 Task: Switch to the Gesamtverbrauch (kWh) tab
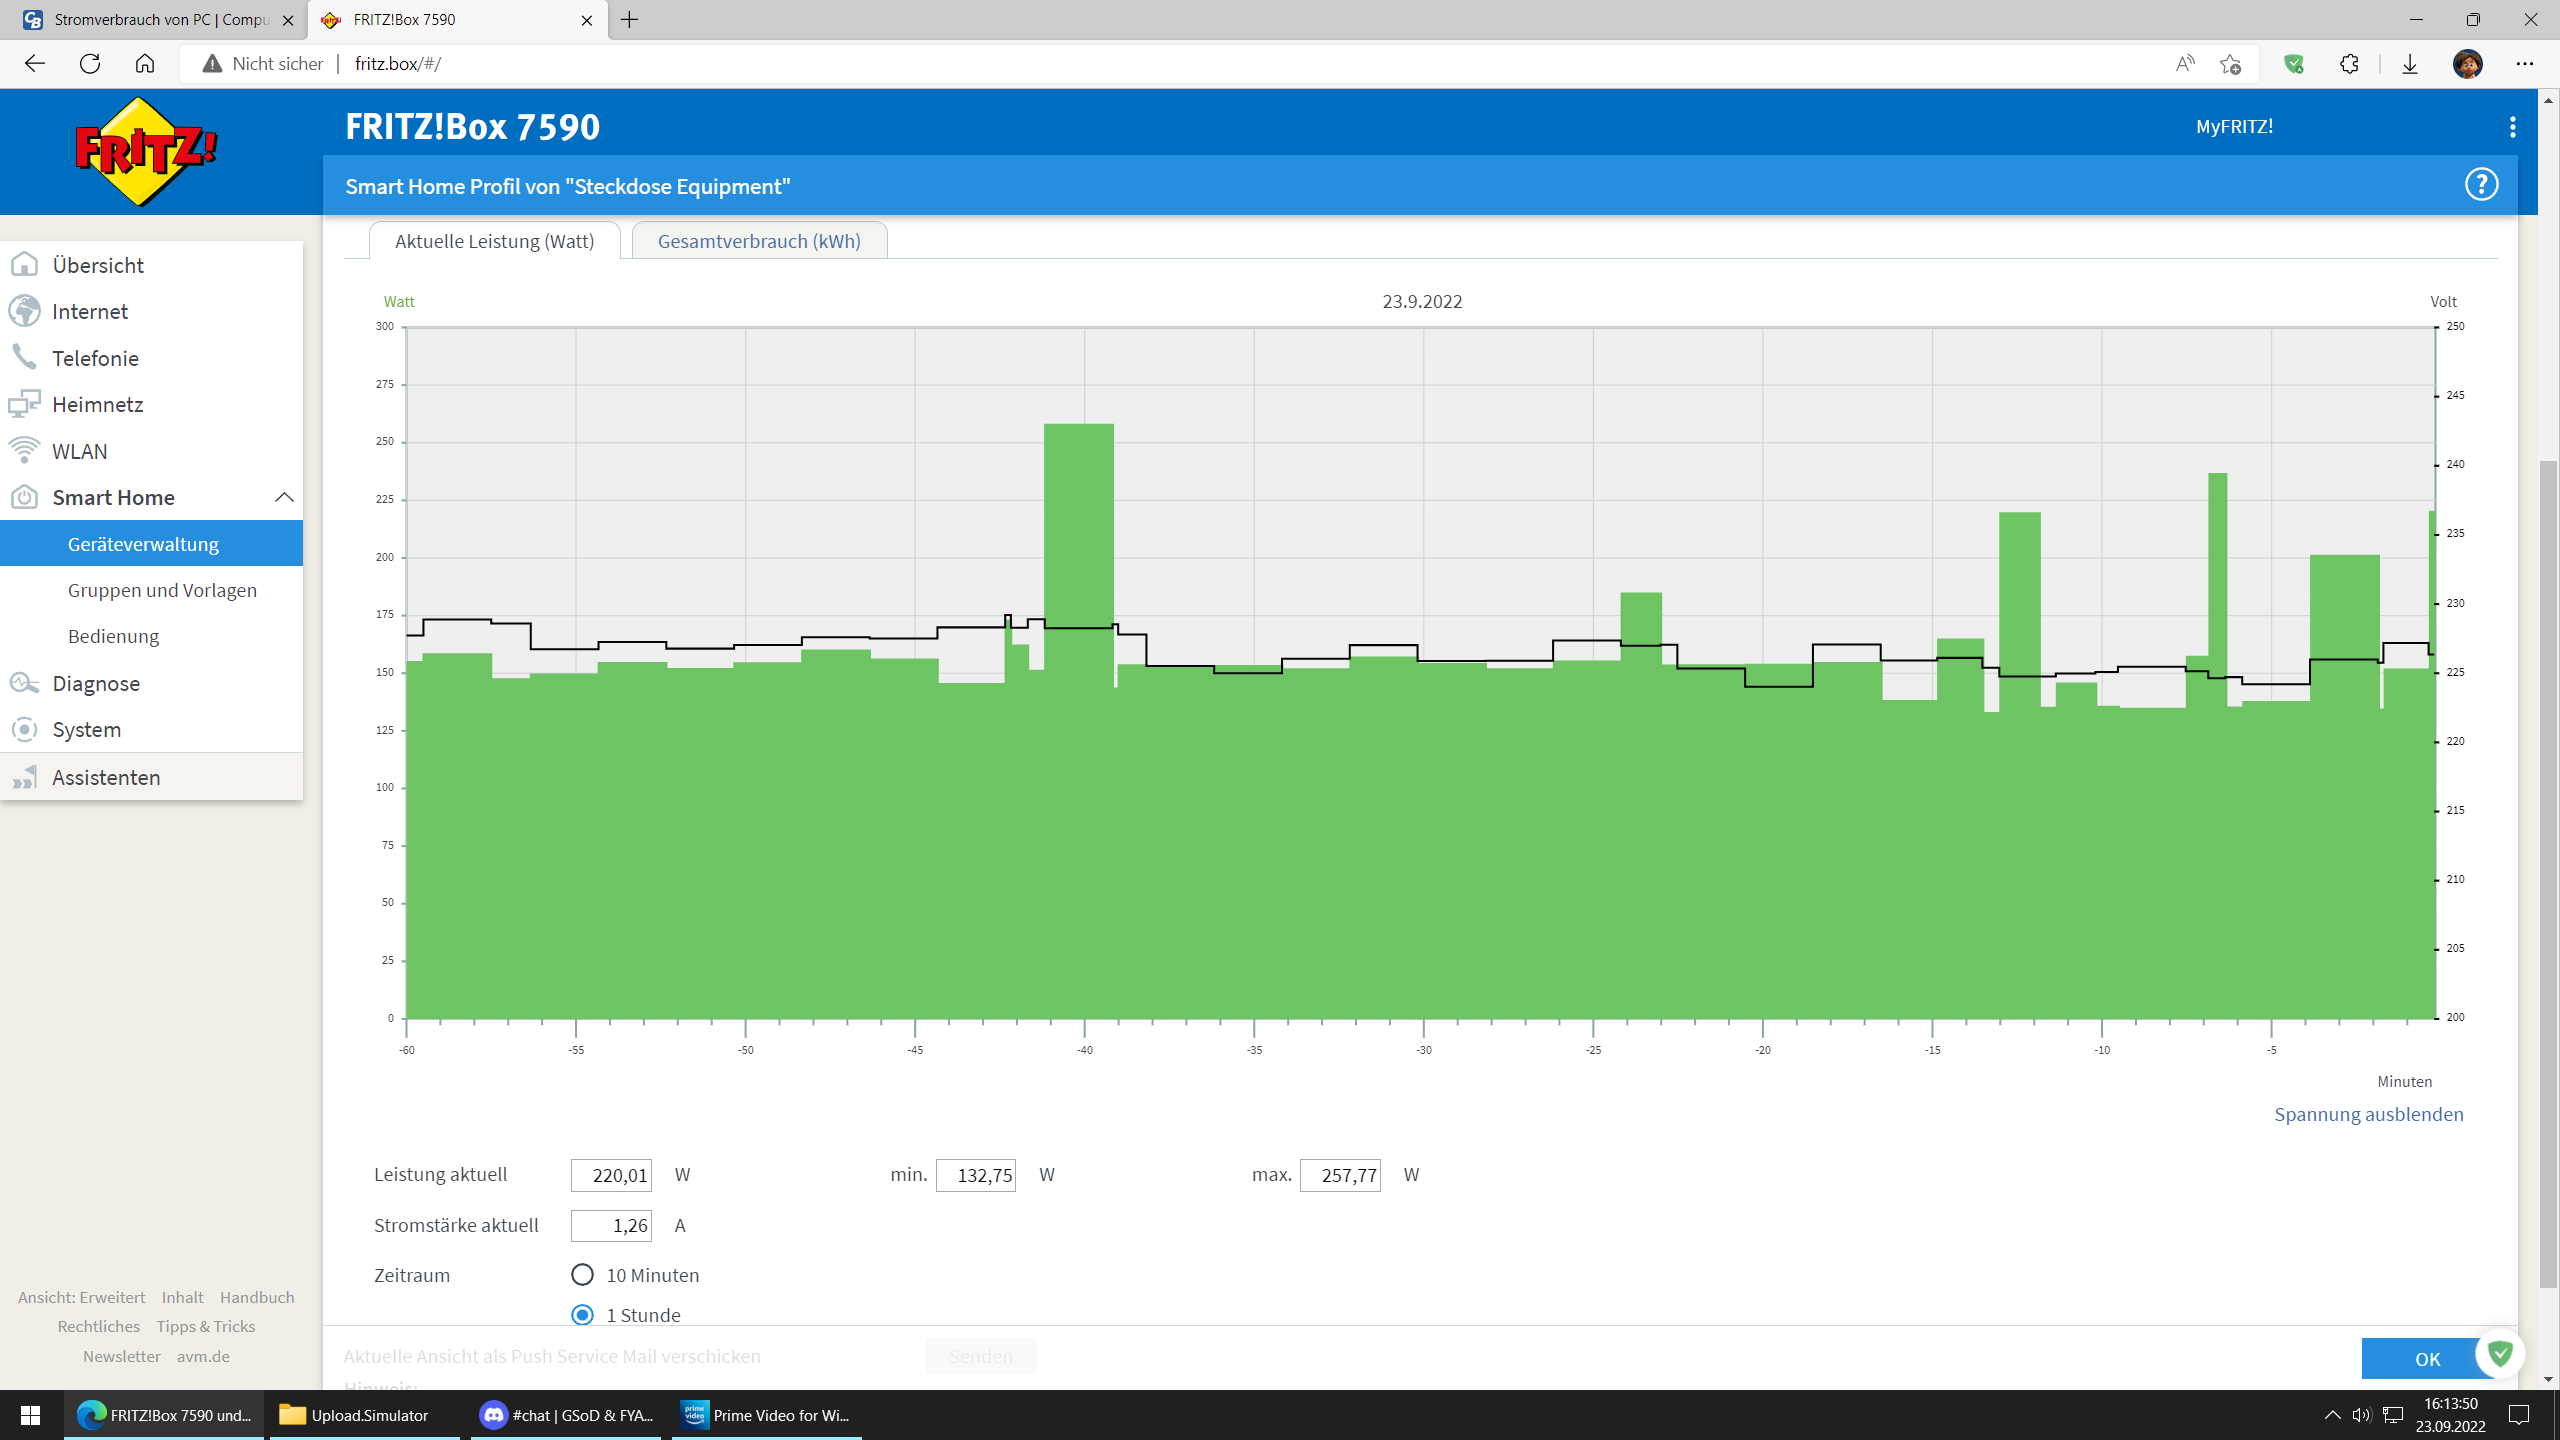759,241
